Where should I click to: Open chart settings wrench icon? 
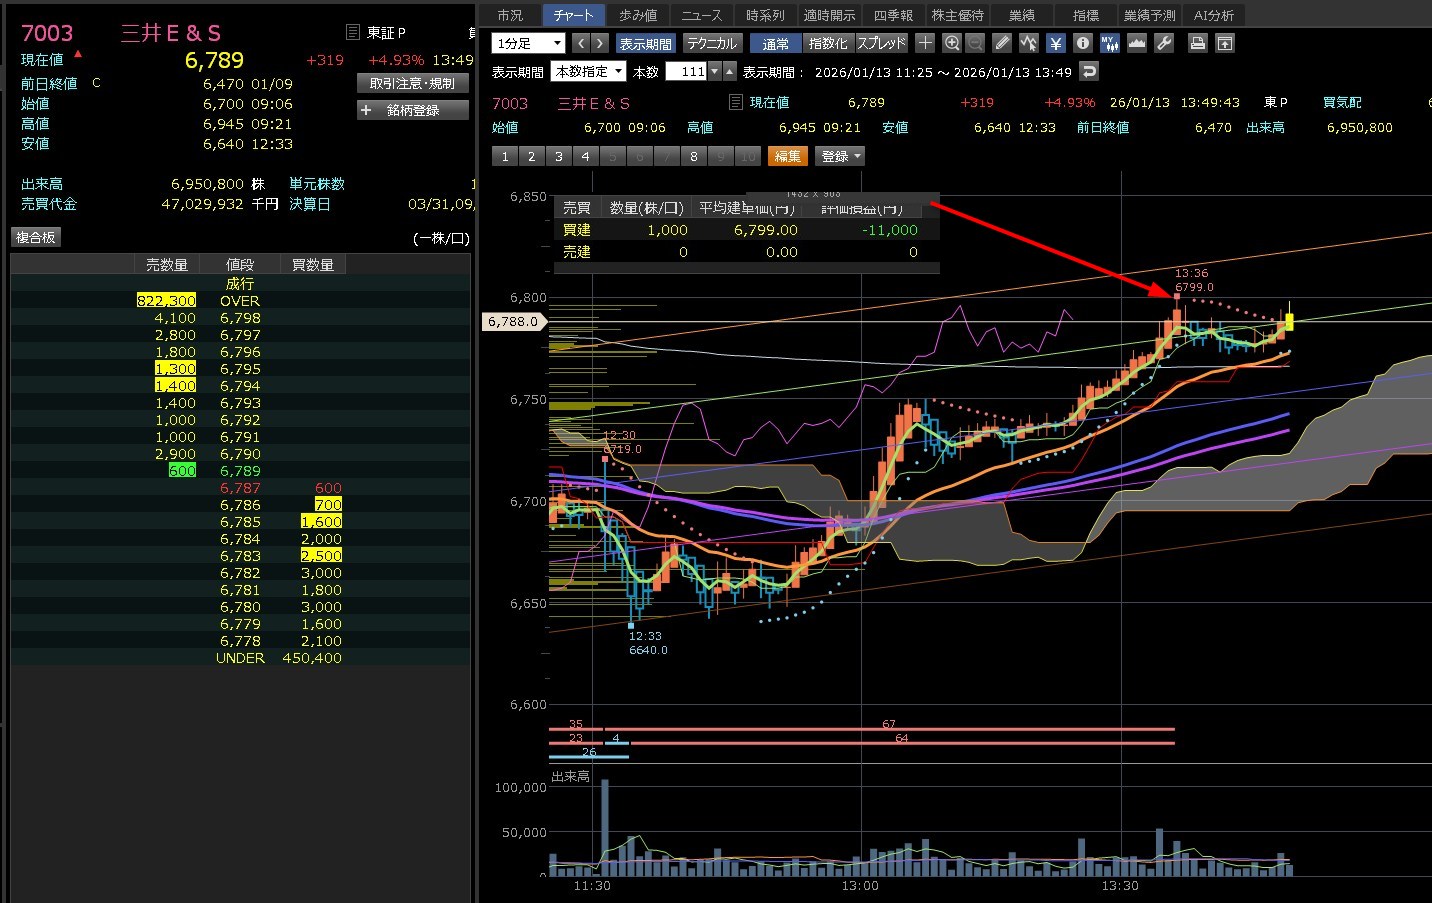(x=1163, y=43)
